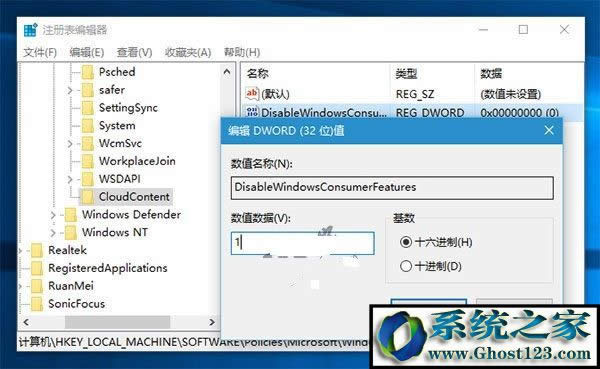This screenshot has width=600, height=369.
Task: Select the Windows Defender folder icon
Action: tap(71, 215)
